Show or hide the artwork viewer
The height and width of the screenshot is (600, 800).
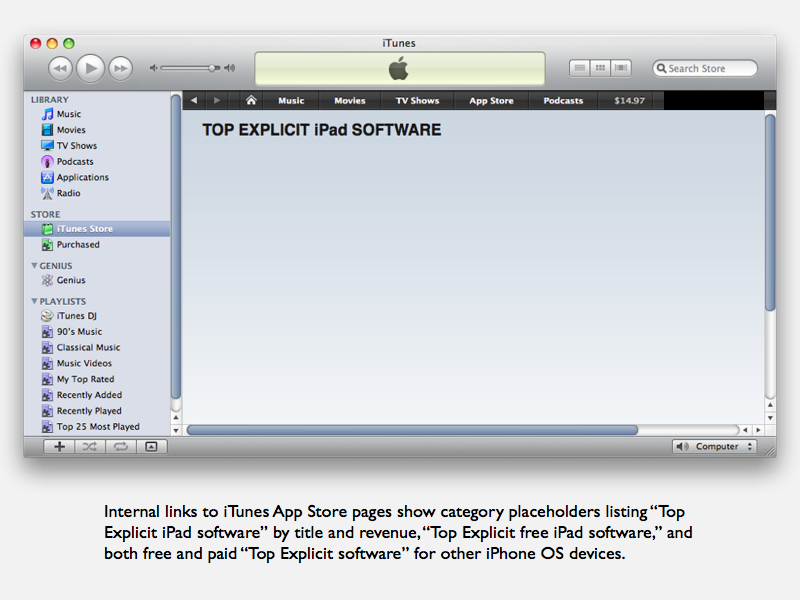(152, 446)
